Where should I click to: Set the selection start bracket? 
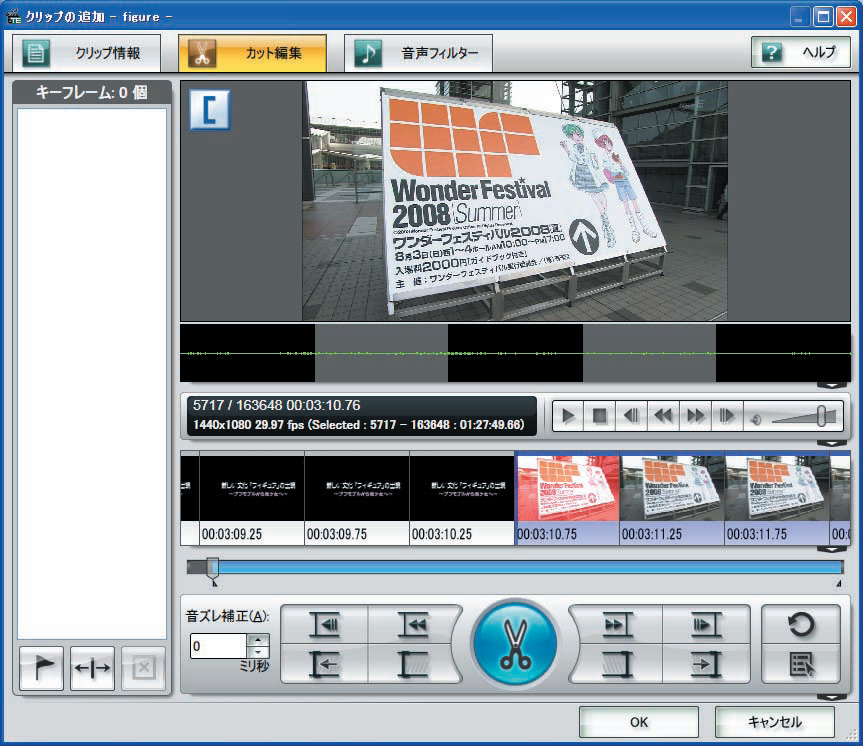[414, 664]
